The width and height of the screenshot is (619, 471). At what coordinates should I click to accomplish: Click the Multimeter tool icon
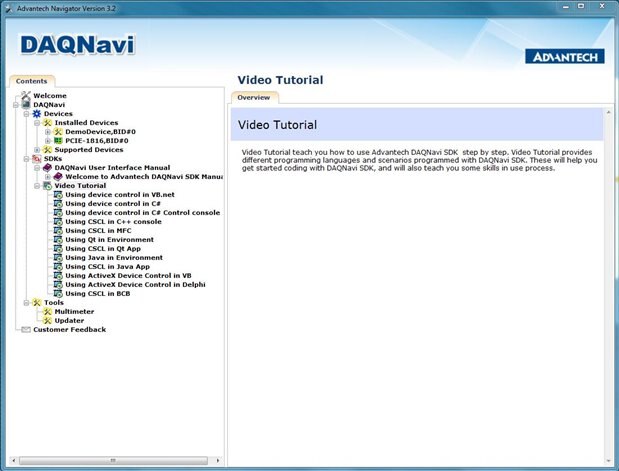point(47,311)
